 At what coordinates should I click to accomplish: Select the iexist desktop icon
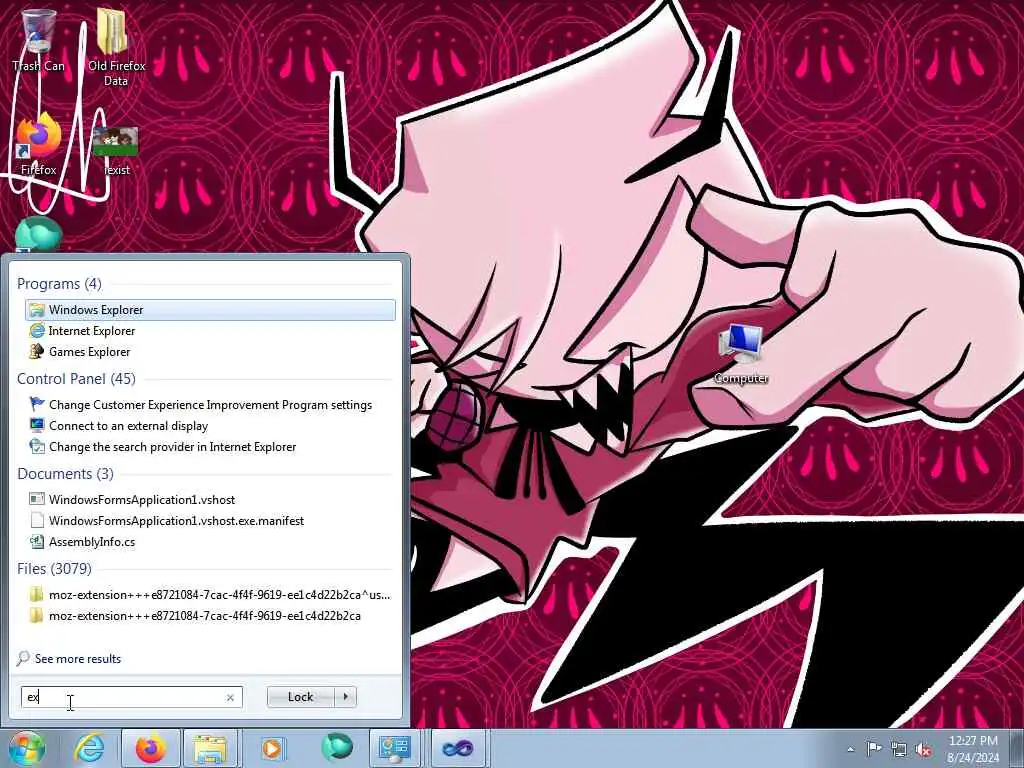(116, 152)
